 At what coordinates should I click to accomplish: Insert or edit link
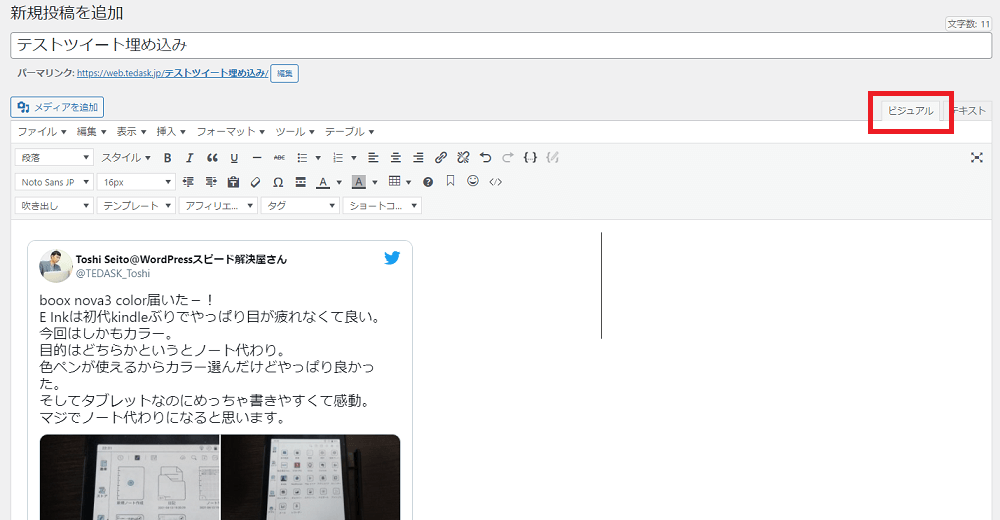coord(441,158)
